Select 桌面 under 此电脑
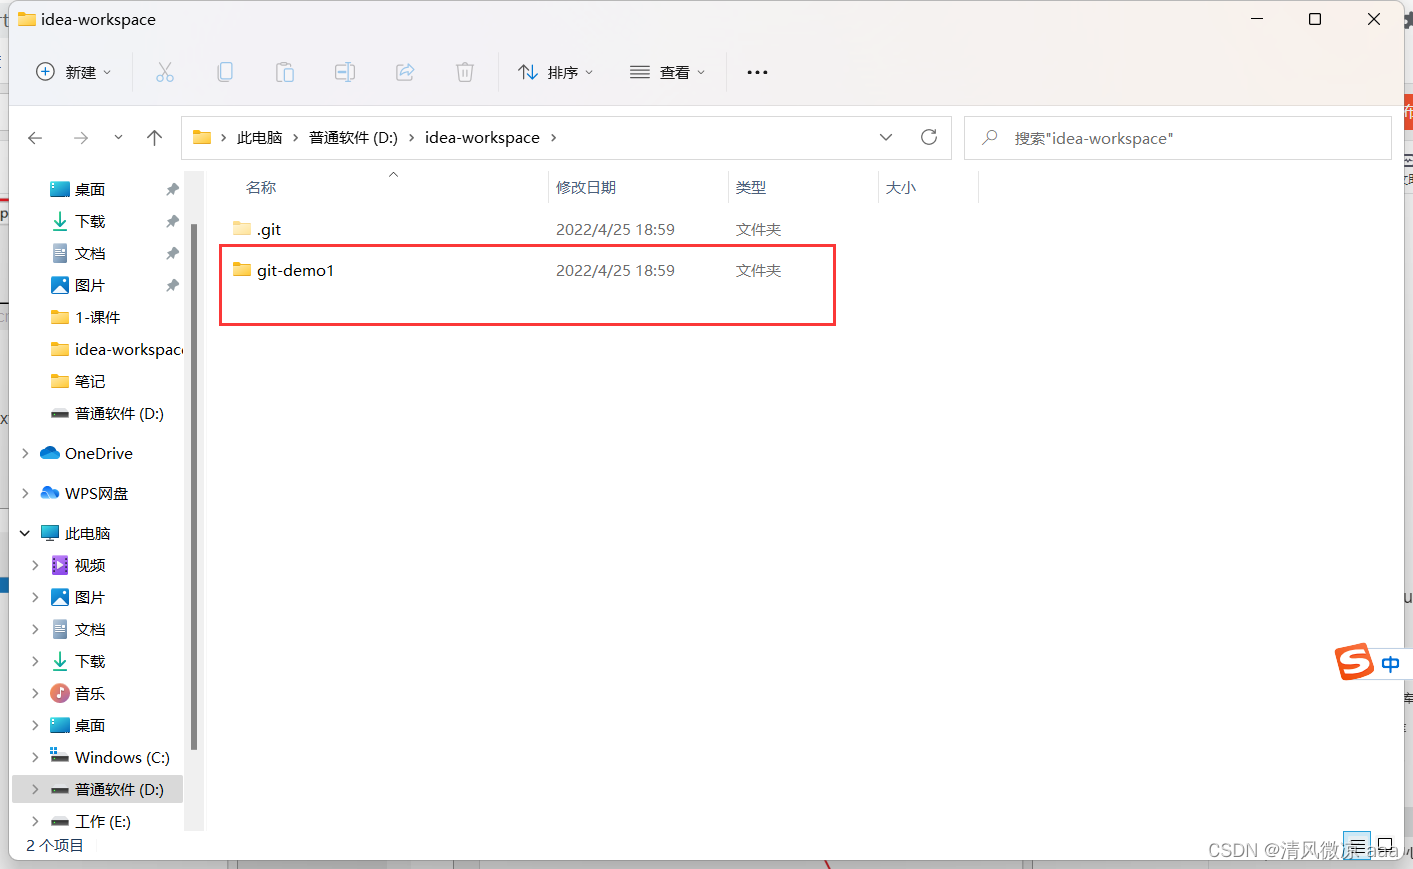 [90, 725]
